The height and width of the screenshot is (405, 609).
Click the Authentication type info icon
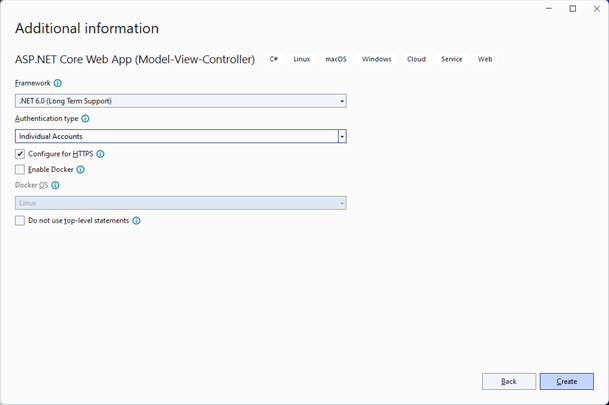point(85,118)
